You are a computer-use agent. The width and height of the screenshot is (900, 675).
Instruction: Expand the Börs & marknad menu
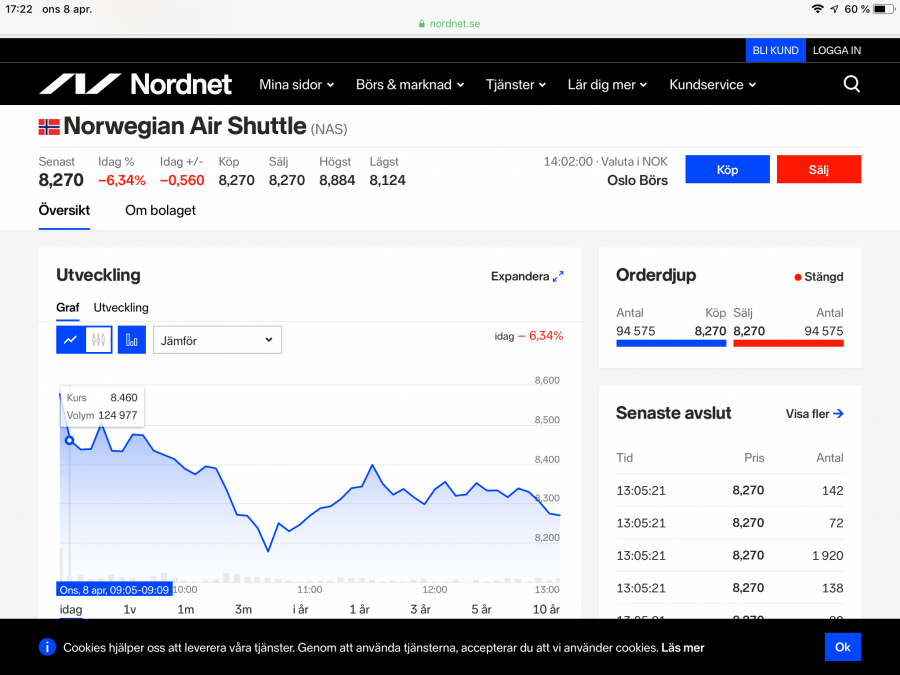pos(410,85)
